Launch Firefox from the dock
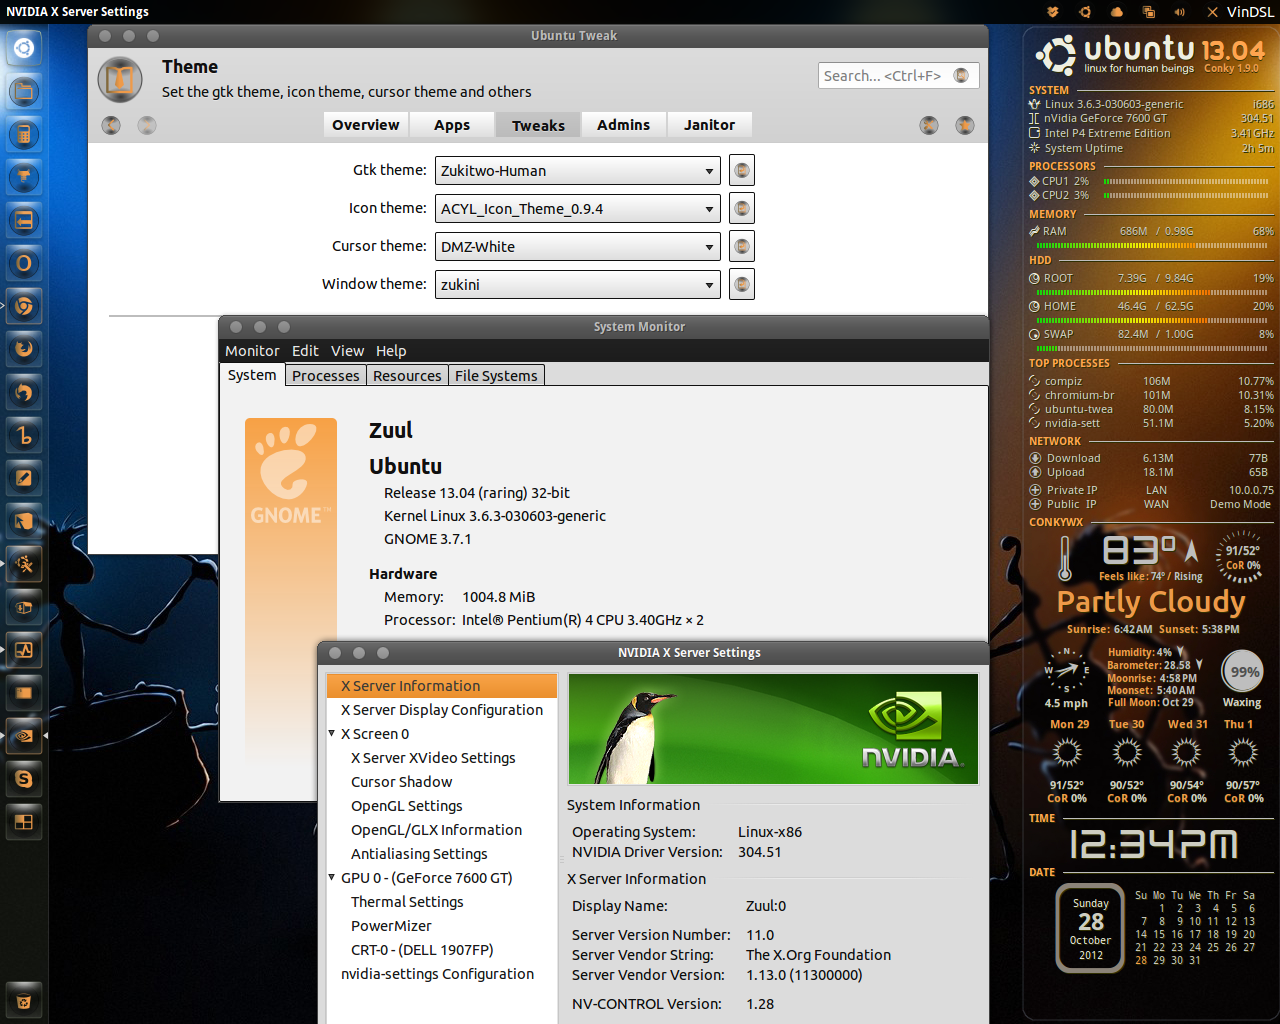This screenshot has width=1280, height=1024. (x=24, y=349)
